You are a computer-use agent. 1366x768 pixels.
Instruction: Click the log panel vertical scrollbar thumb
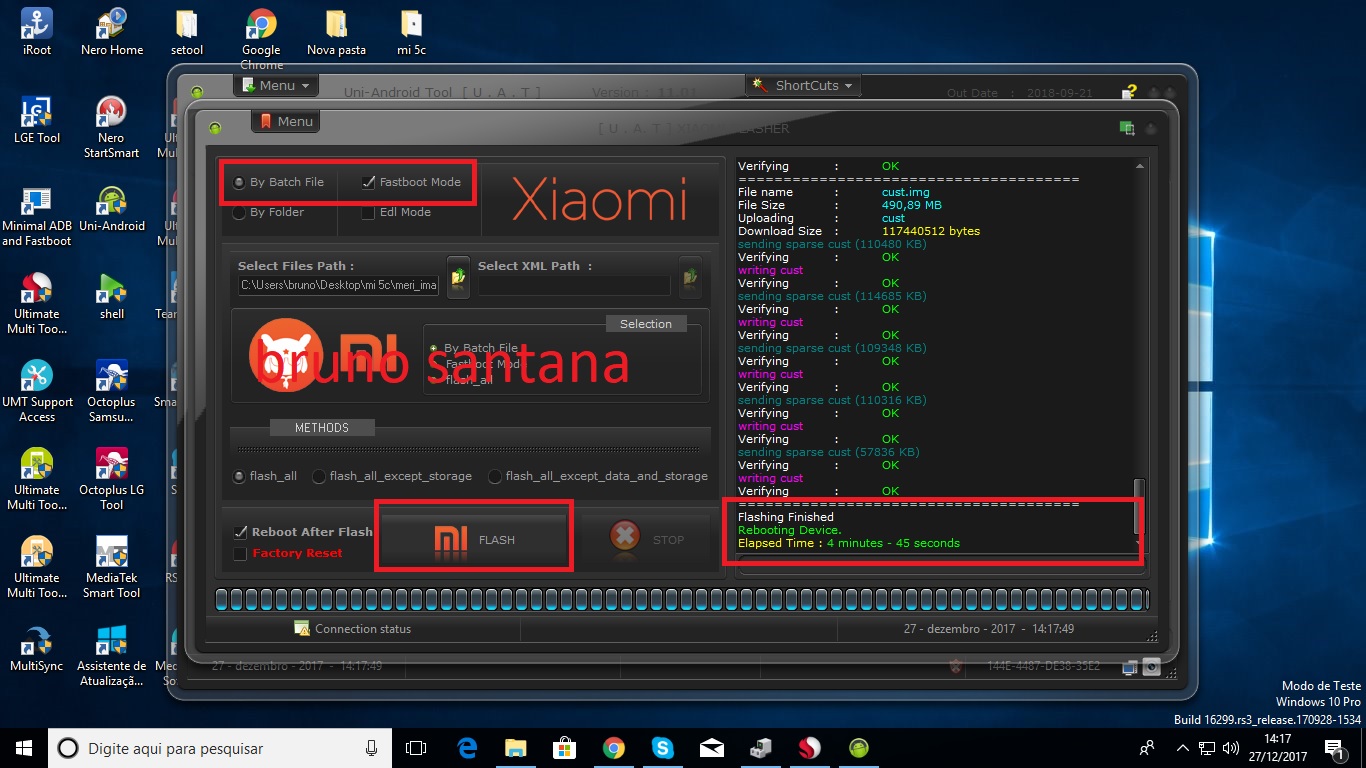click(x=1139, y=506)
